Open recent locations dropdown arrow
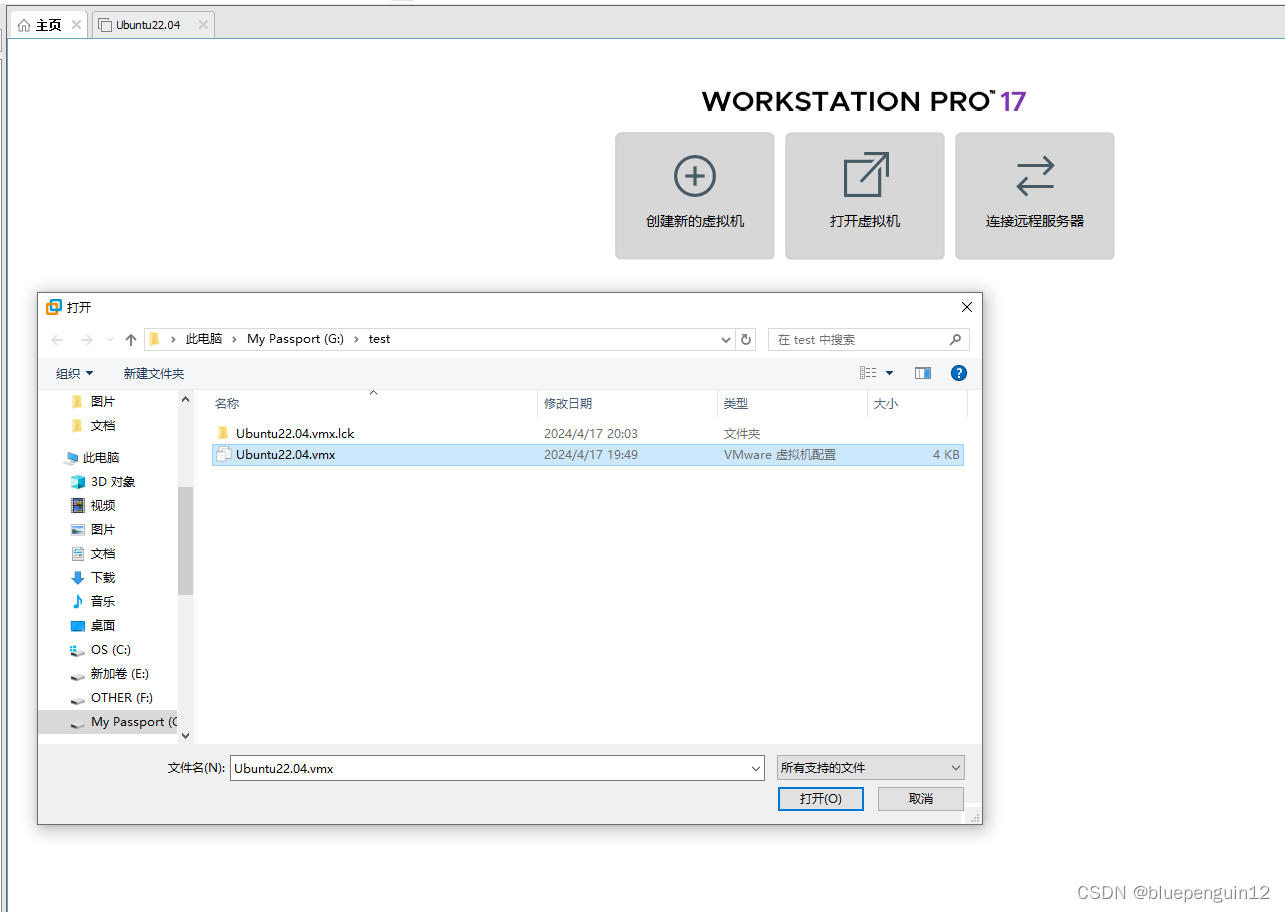Image resolution: width=1285 pixels, height=912 pixels. tap(110, 340)
